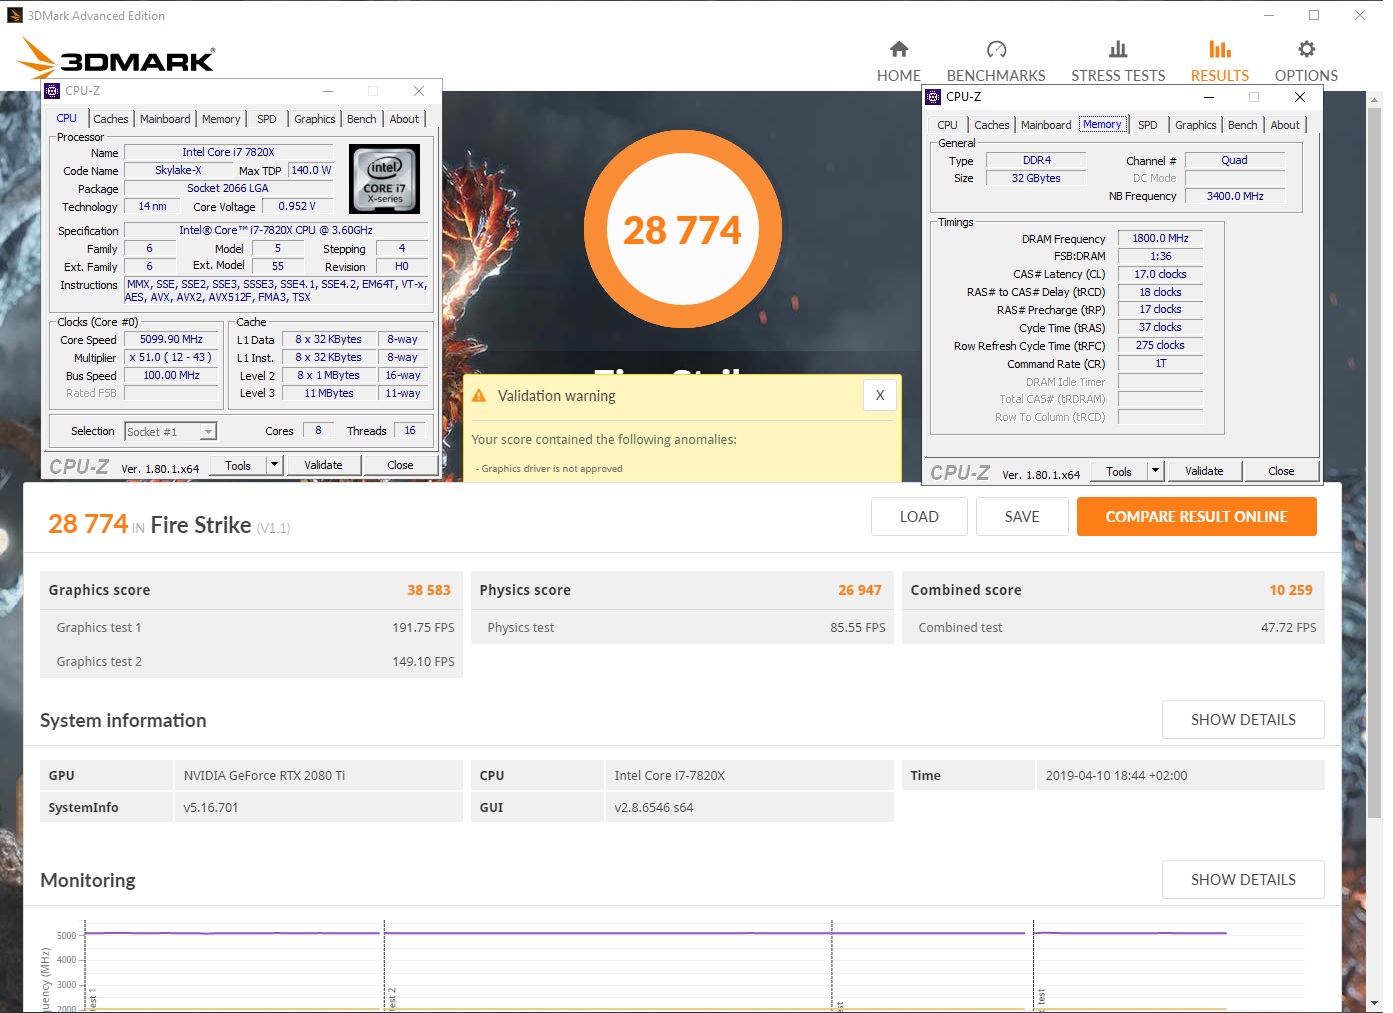This screenshot has height=1013, width=1393.
Task: Minimize the right CPU-Z window
Action: [1209, 97]
